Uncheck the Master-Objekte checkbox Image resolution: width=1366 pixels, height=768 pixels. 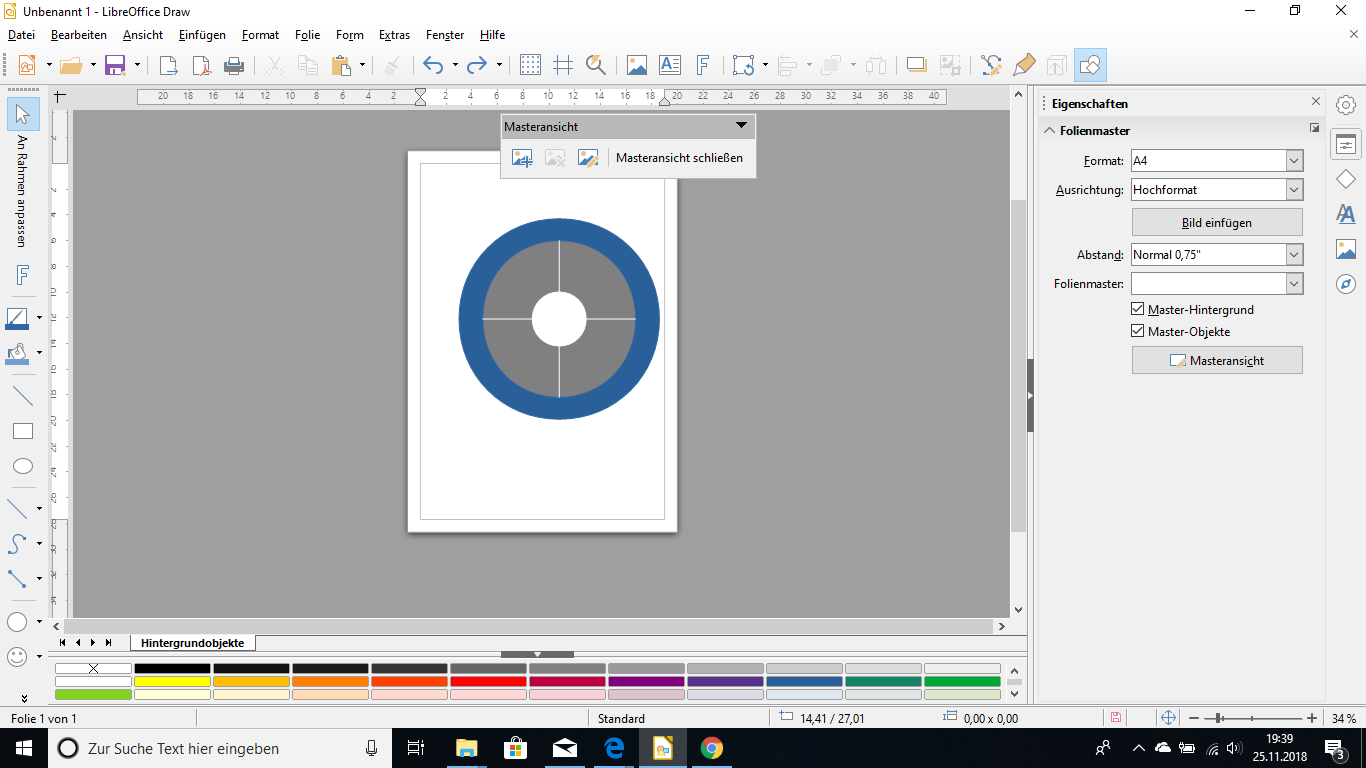(x=1138, y=332)
